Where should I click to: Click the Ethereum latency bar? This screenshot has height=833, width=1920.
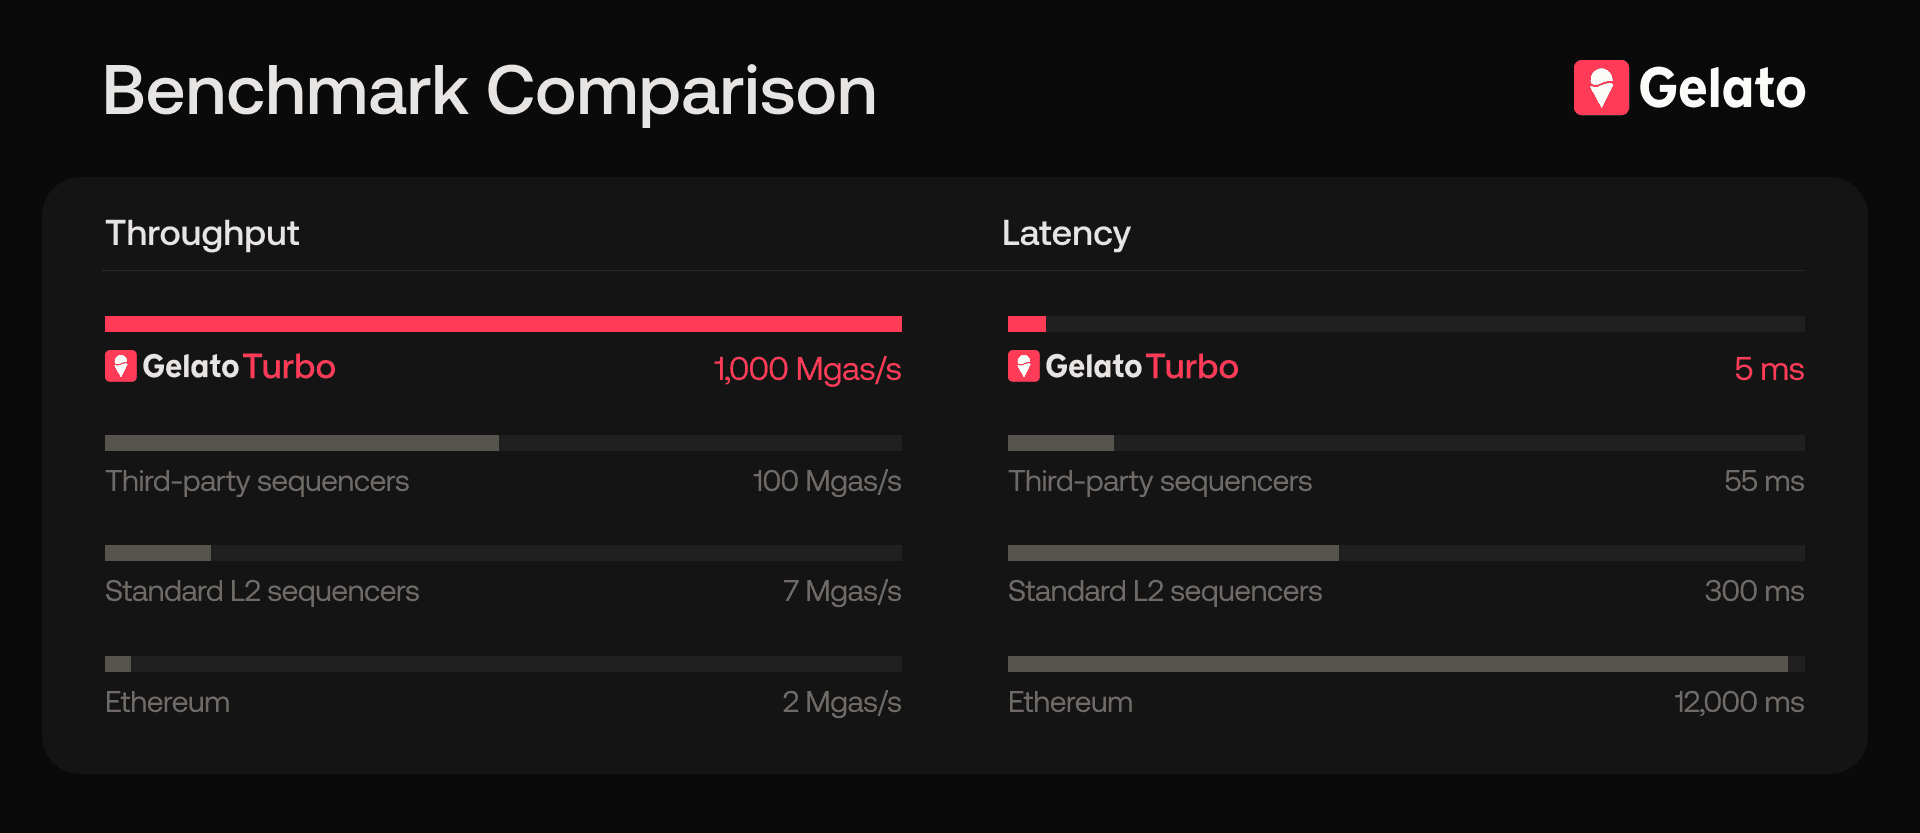coord(1397,664)
